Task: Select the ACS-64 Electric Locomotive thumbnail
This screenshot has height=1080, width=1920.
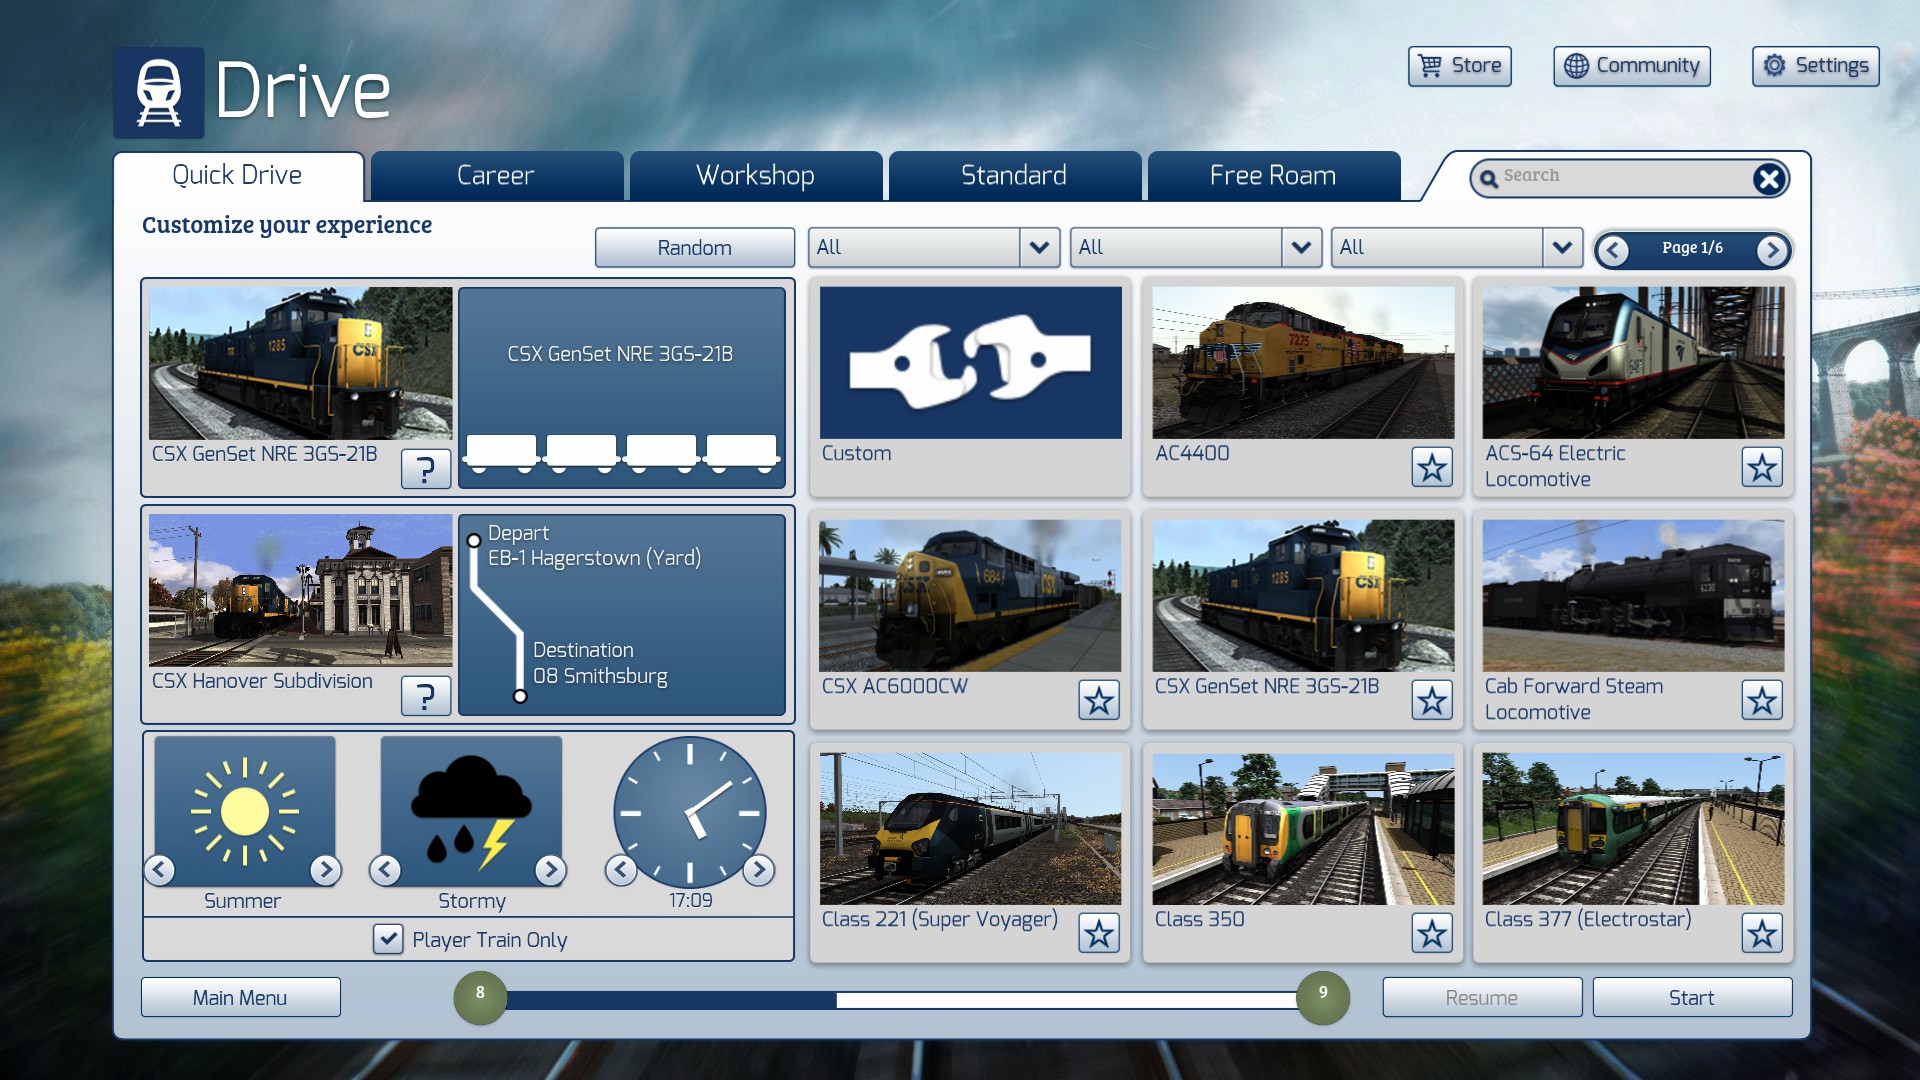Action: [1633, 363]
